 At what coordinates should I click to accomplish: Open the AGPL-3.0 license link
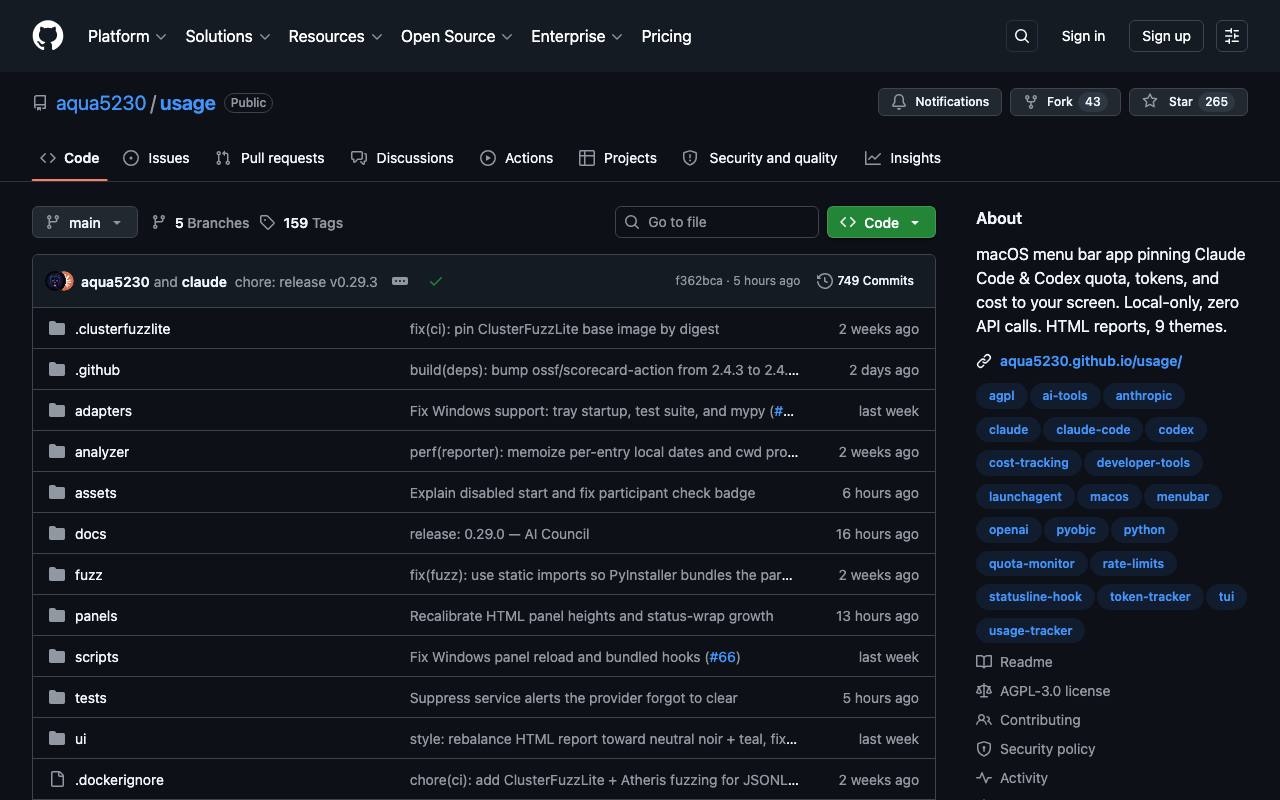1055,691
